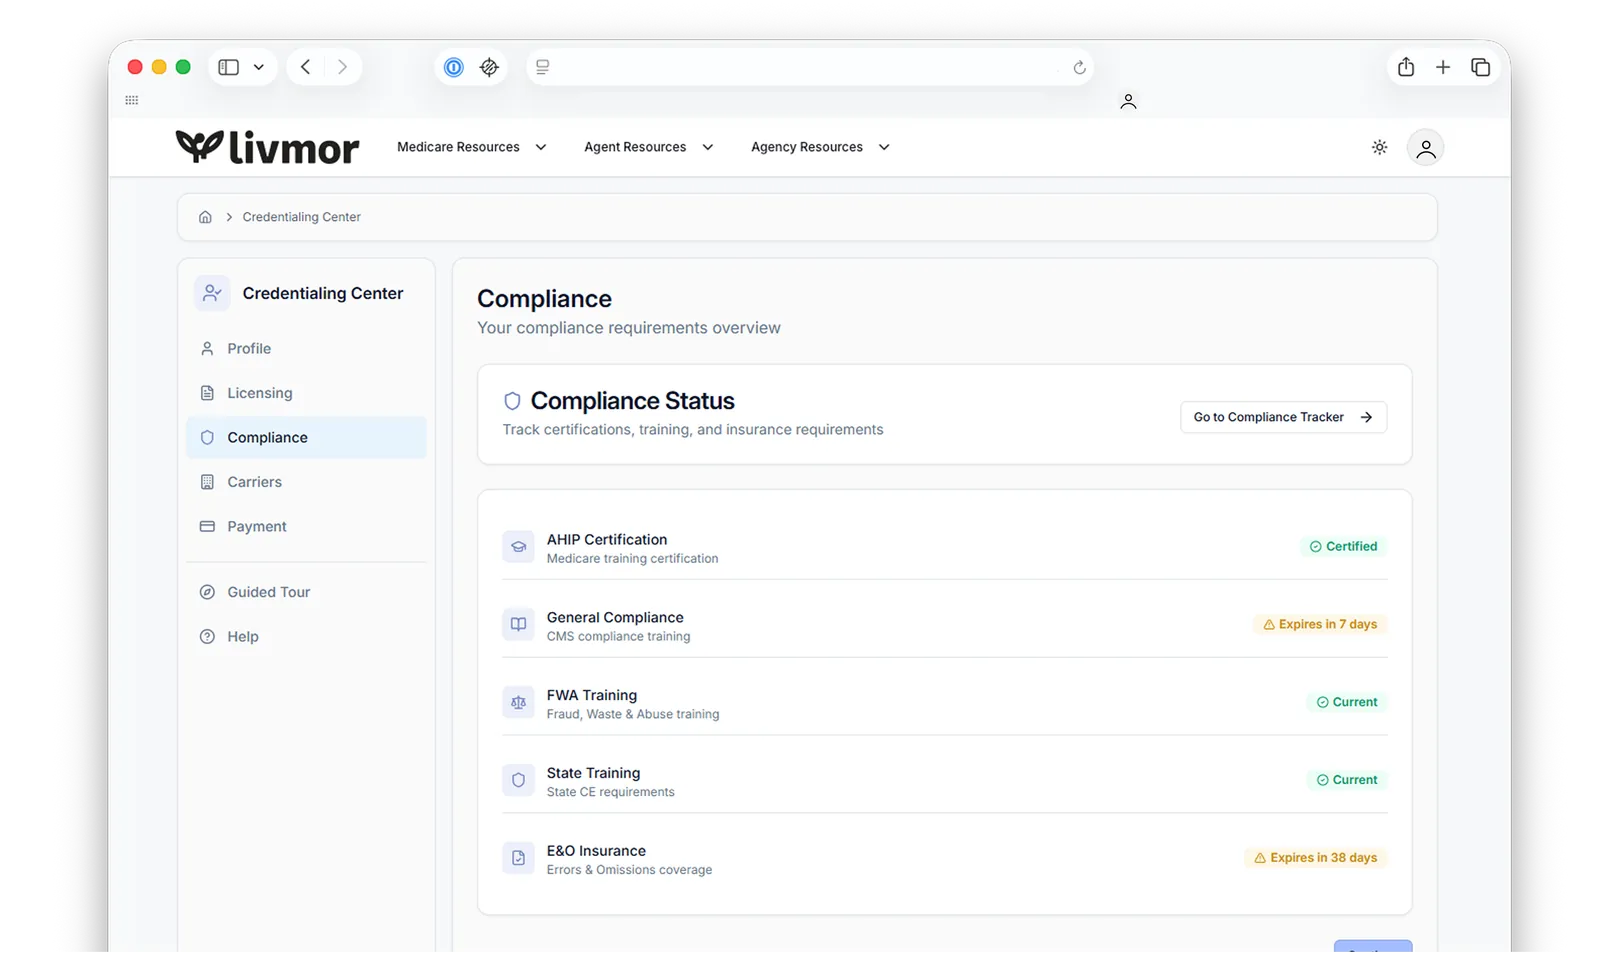Click the State Training Current badge

coord(1347,780)
